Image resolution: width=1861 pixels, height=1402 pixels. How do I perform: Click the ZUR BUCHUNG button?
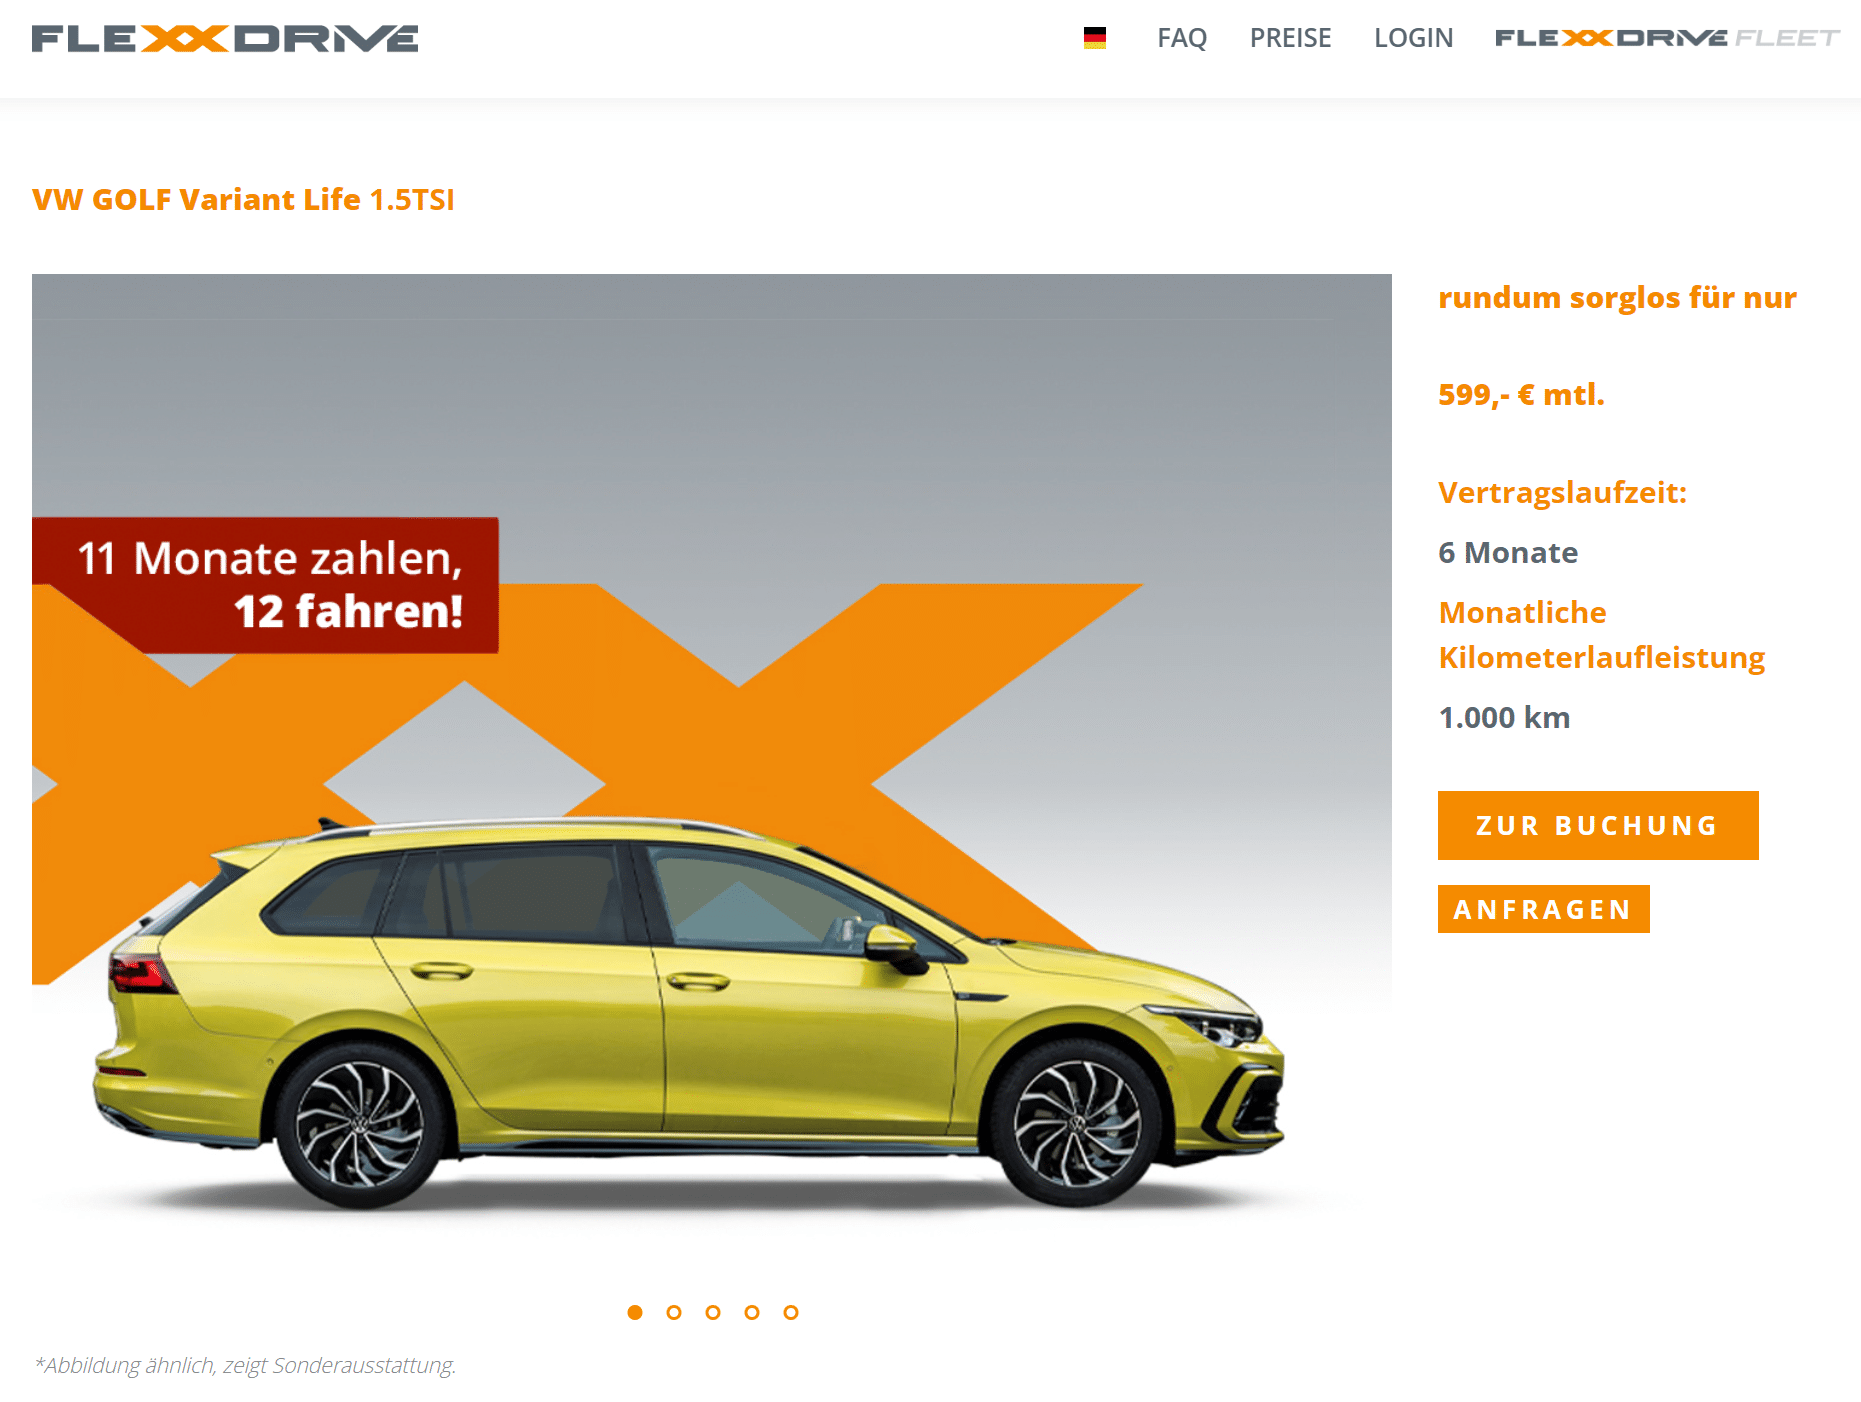1598,825
